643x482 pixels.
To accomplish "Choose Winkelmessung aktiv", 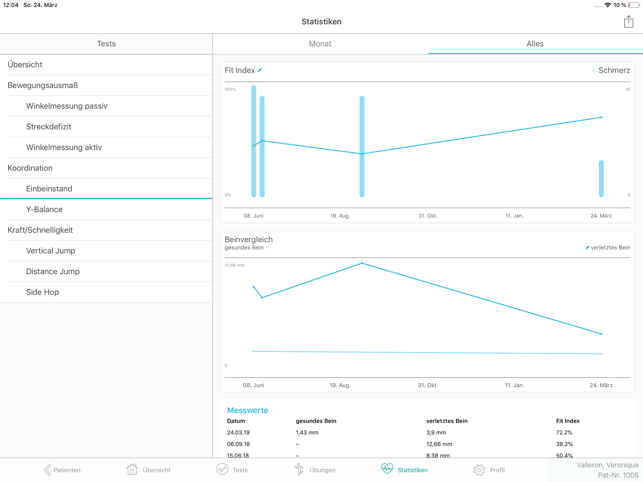I will point(106,147).
